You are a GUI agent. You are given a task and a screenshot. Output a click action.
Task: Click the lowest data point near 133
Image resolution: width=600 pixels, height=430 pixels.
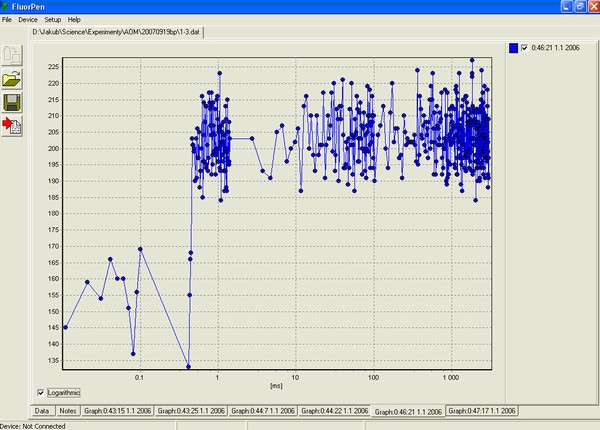188,367
